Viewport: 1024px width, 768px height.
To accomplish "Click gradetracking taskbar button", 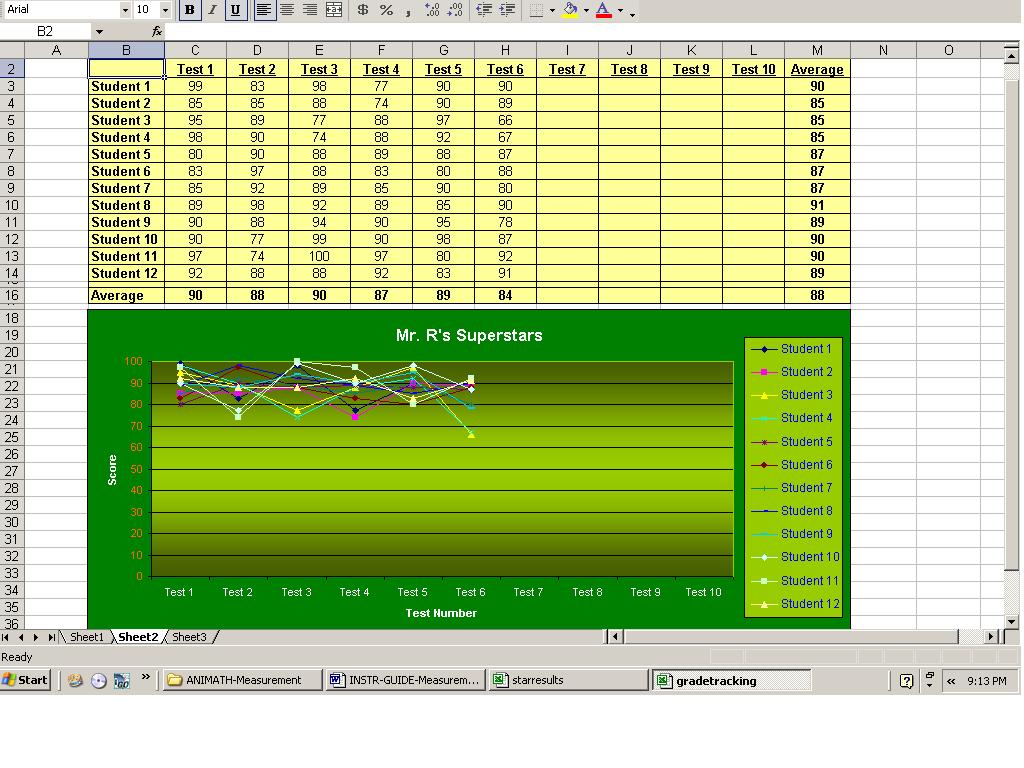I will (732, 680).
